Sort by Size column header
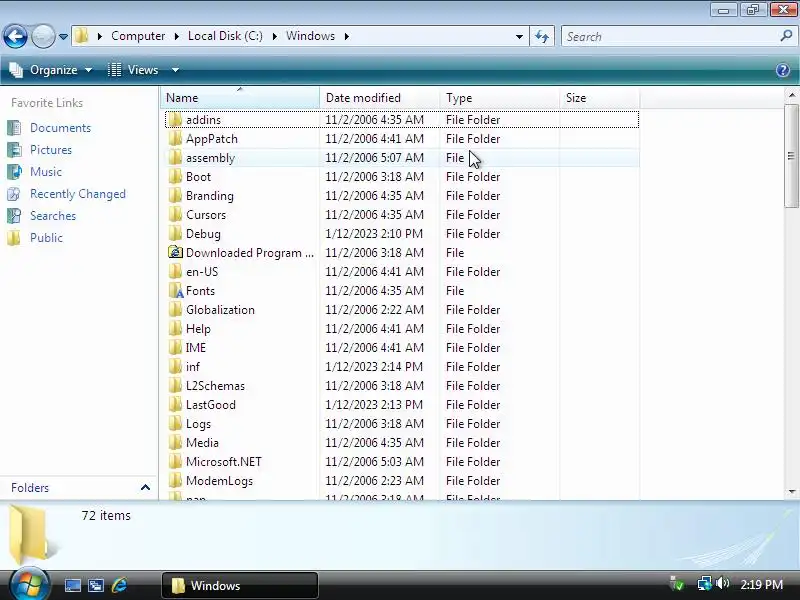Viewport: 800px width, 600px height. (599, 97)
